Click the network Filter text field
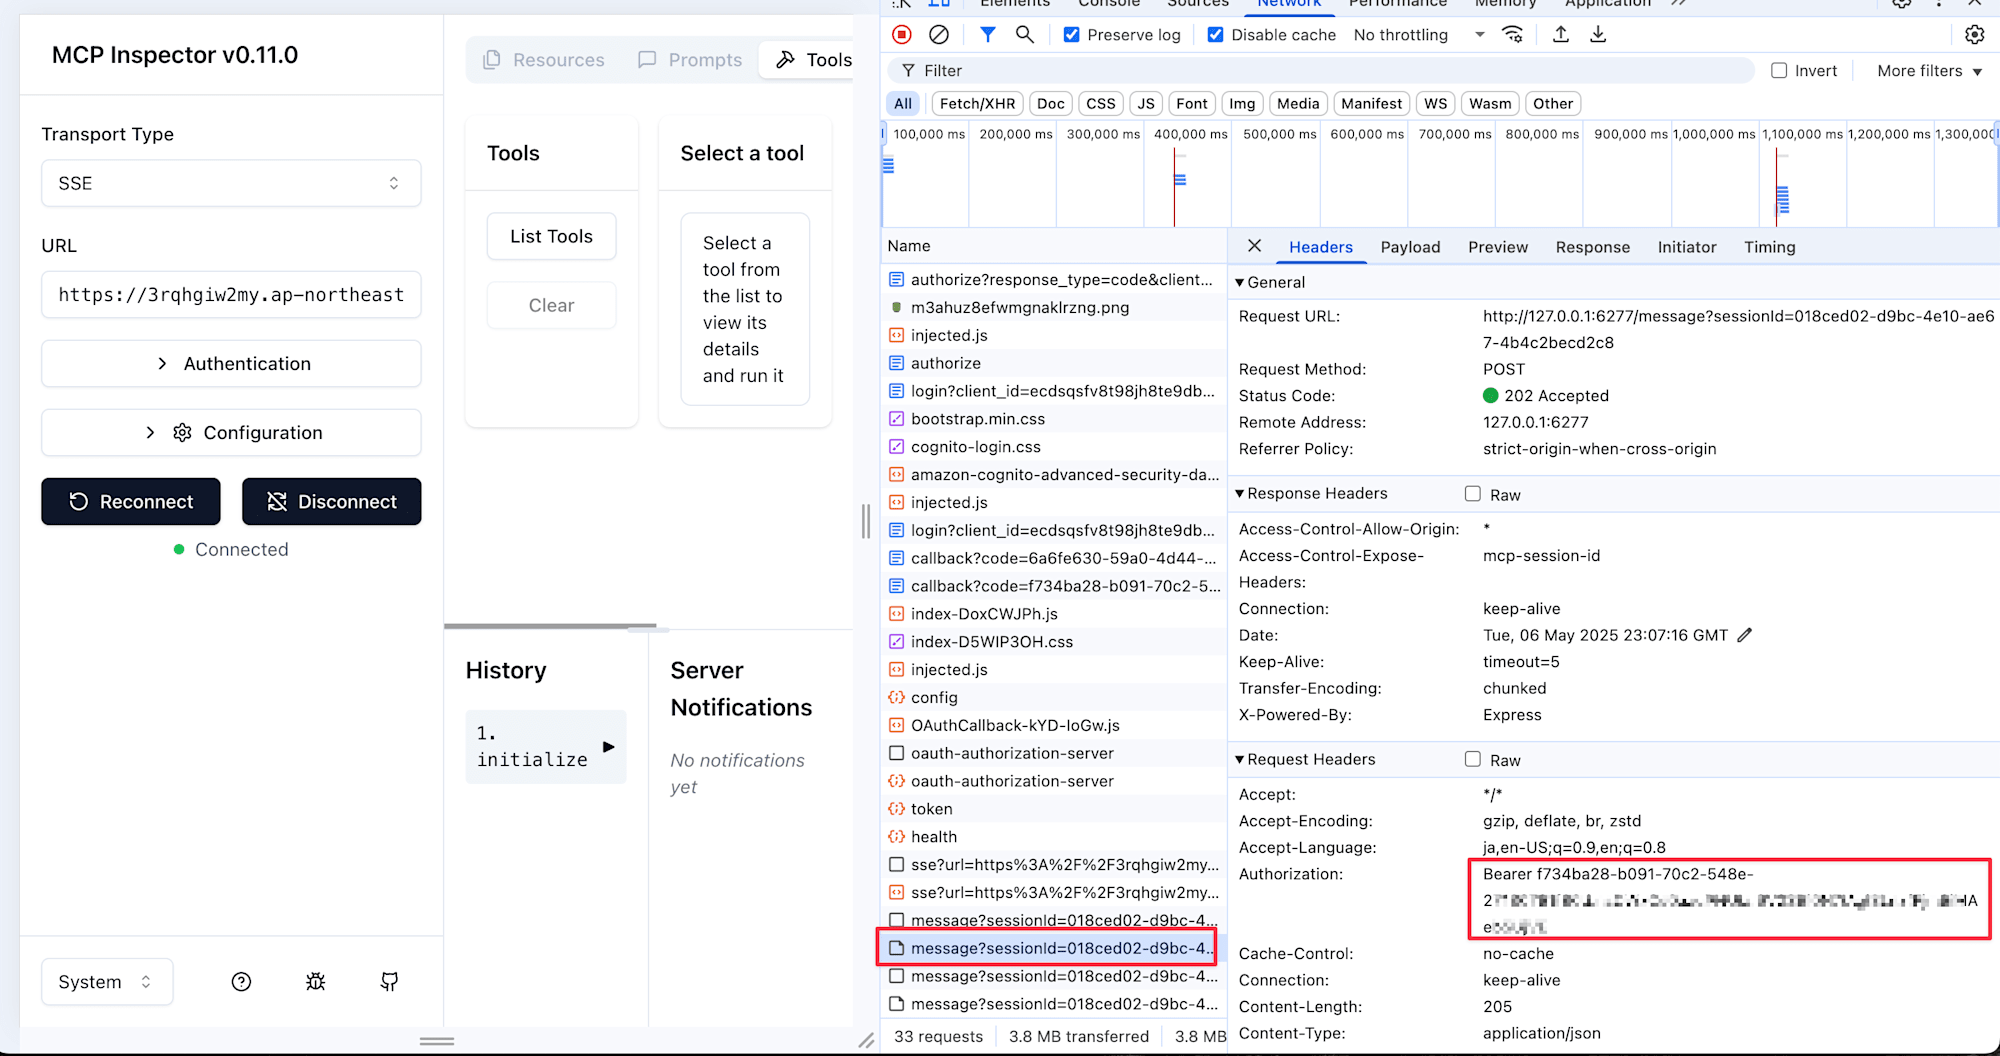Image resolution: width=2000 pixels, height=1056 pixels. coord(1320,71)
